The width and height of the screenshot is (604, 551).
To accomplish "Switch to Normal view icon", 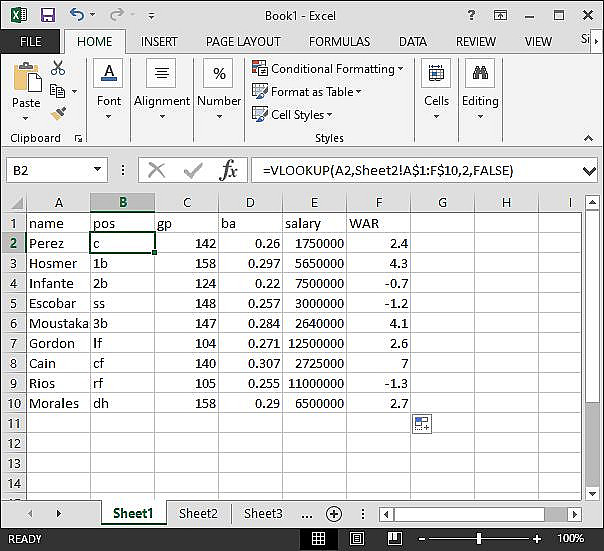I will 319,538.
